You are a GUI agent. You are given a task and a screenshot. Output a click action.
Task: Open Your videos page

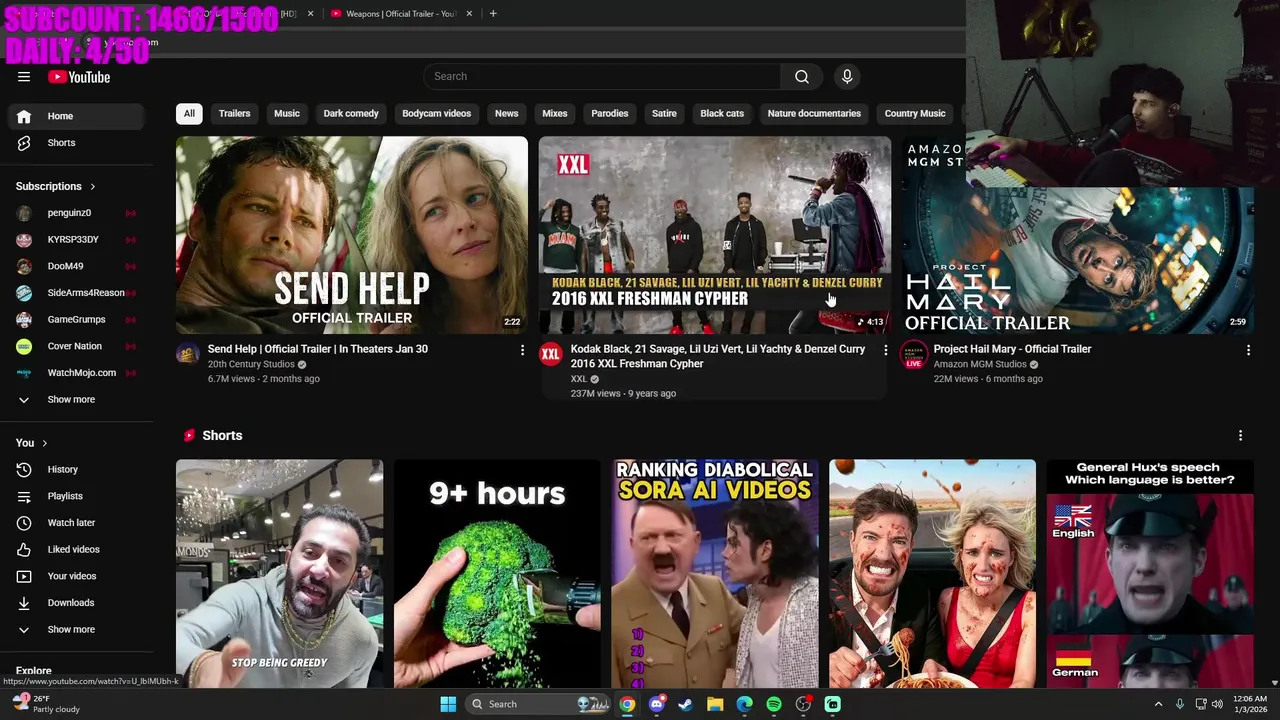click(x=76, y=576)
